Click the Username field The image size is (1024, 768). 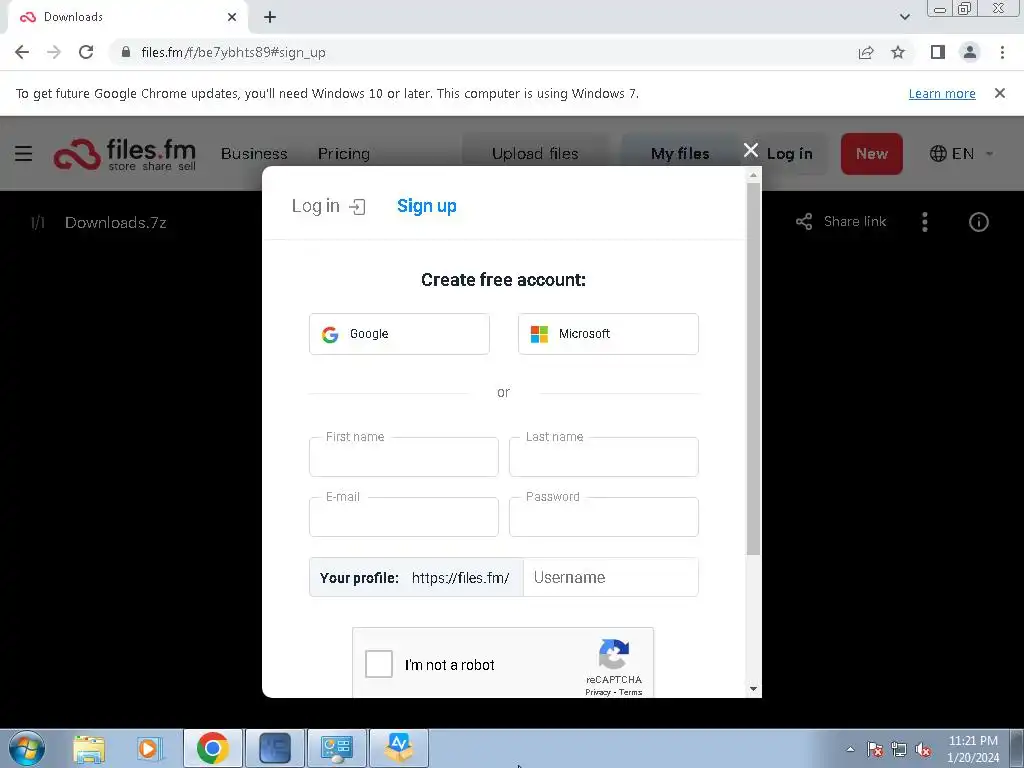611,577
